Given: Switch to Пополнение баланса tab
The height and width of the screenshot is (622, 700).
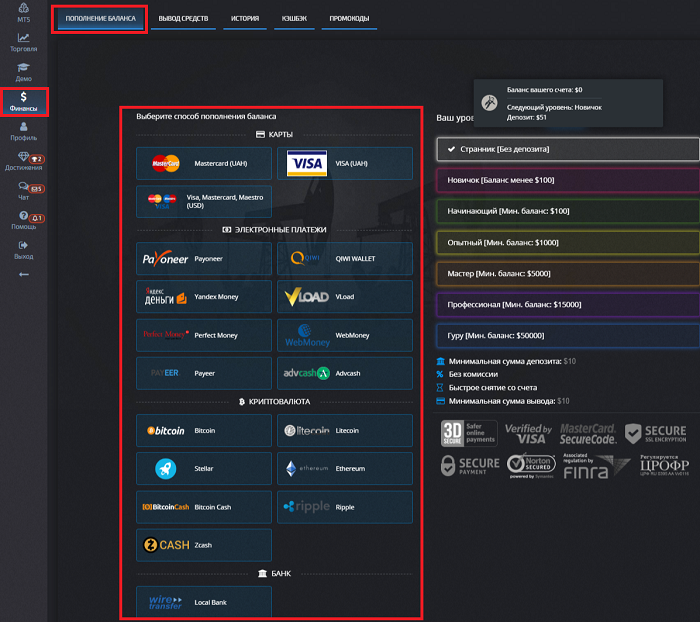Looking at the screenshot, I should pos(100,19).
